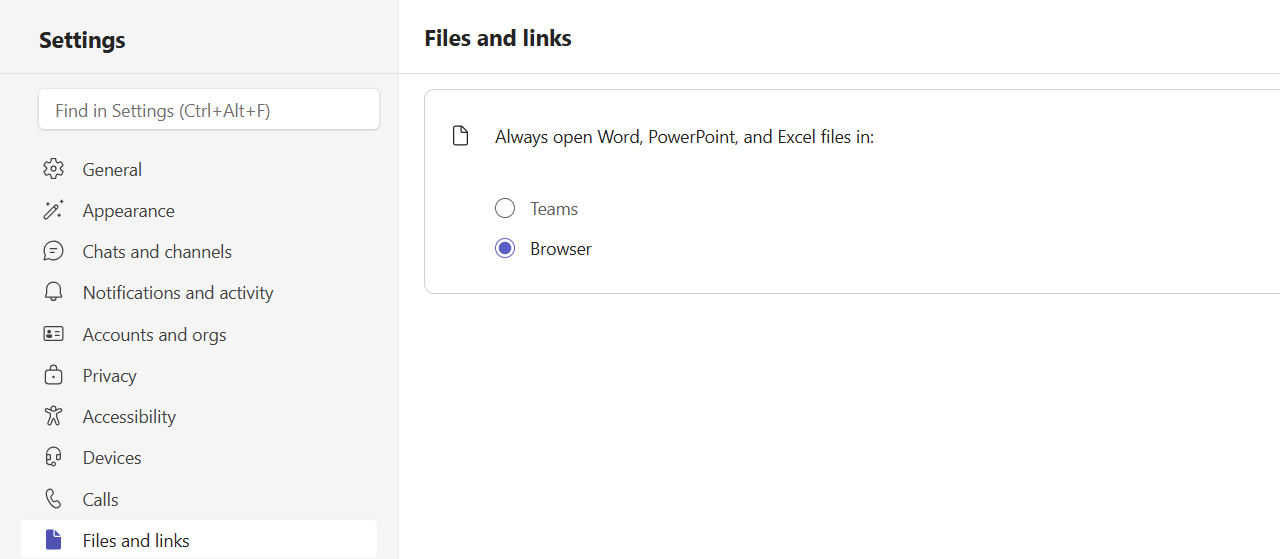Click the file icon beside Always open text
1280x559 pixels.
click(460, 136)
